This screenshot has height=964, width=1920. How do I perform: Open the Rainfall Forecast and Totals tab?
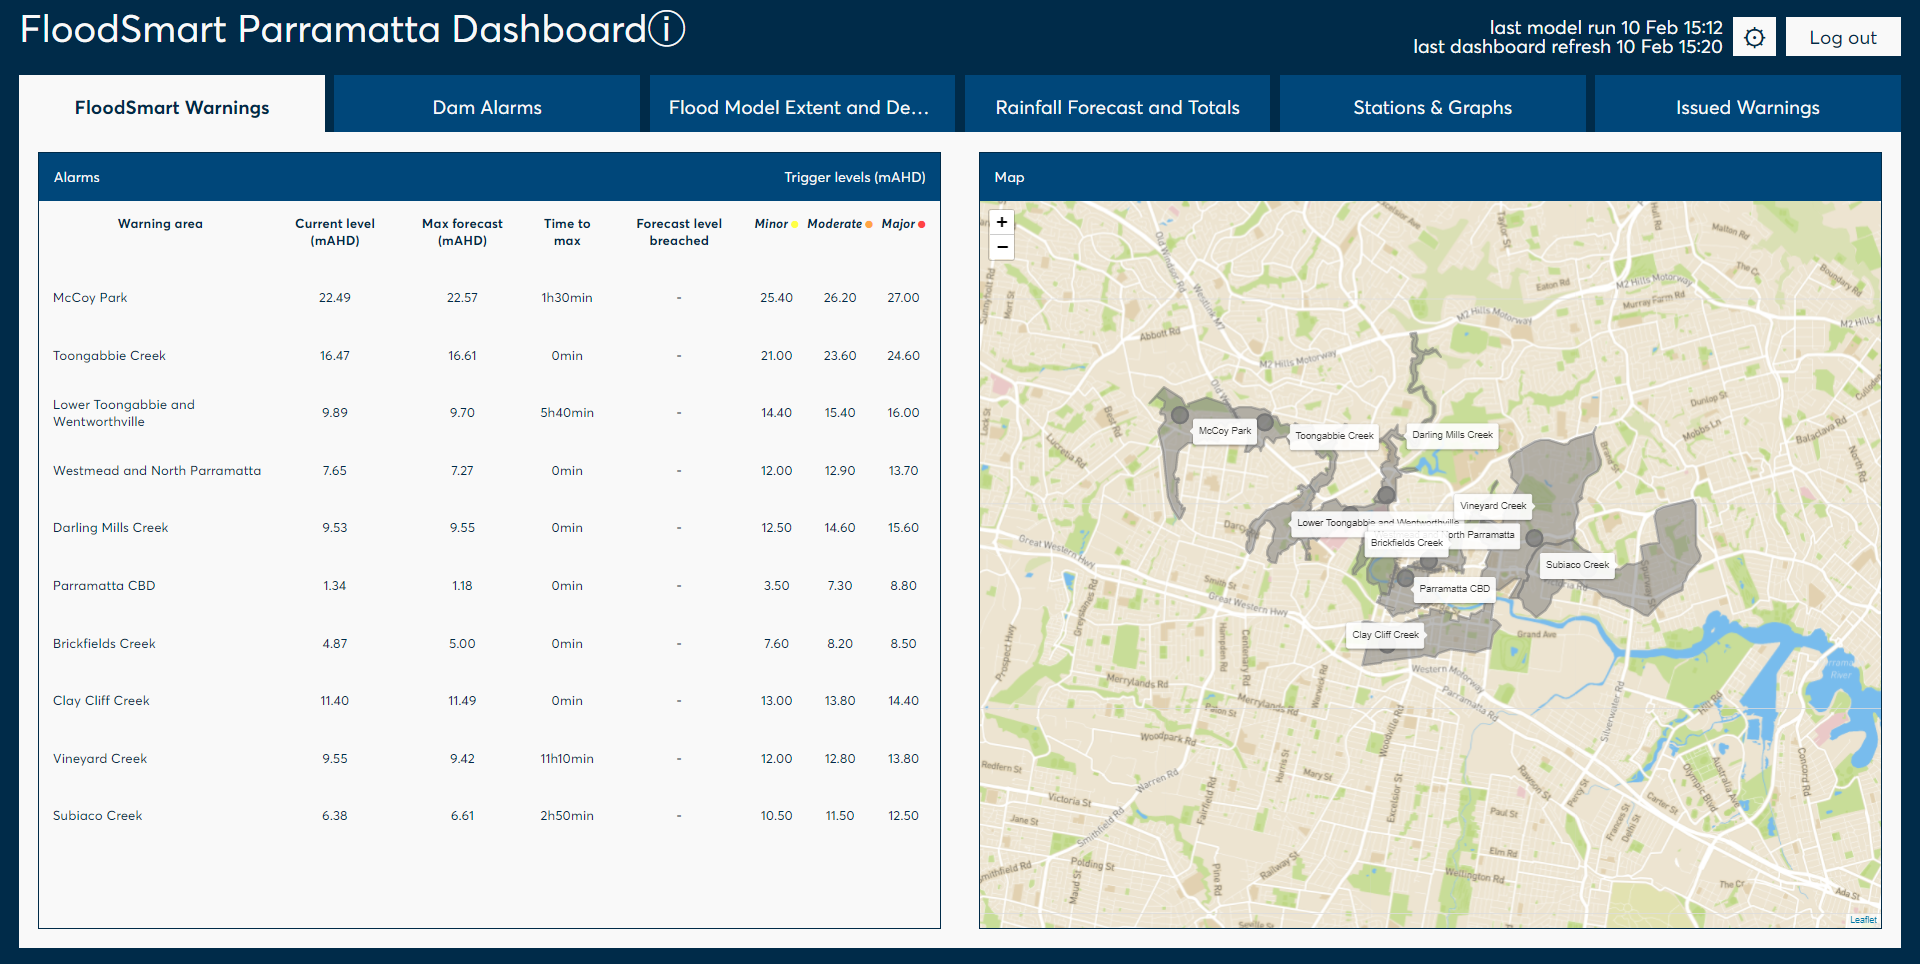click(x=1117, y=107)
